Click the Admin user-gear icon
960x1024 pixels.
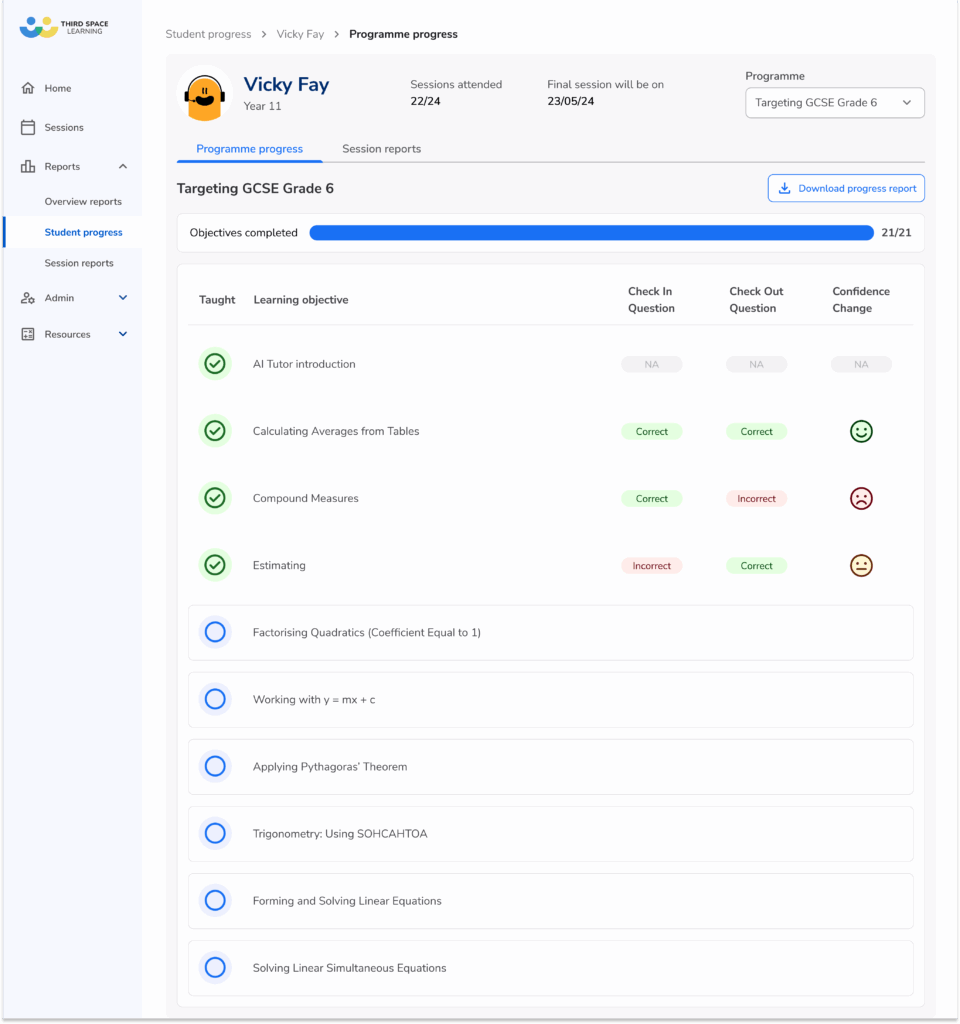[x=28, y=298]
